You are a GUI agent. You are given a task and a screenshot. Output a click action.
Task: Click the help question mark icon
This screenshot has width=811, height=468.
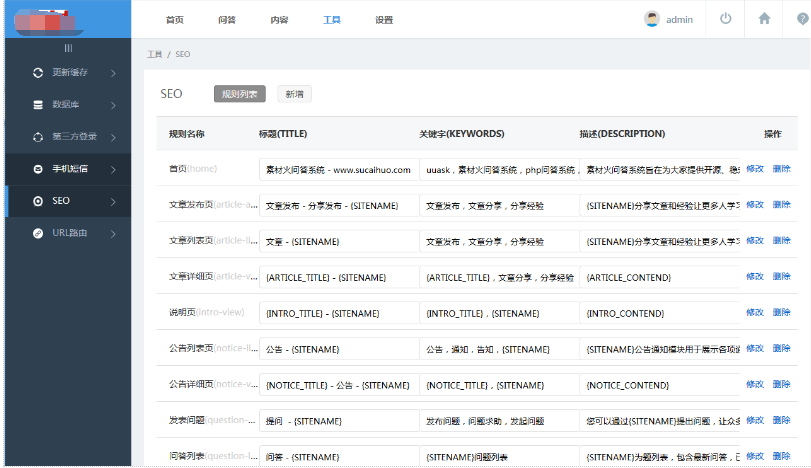click(x=802, y=19)
